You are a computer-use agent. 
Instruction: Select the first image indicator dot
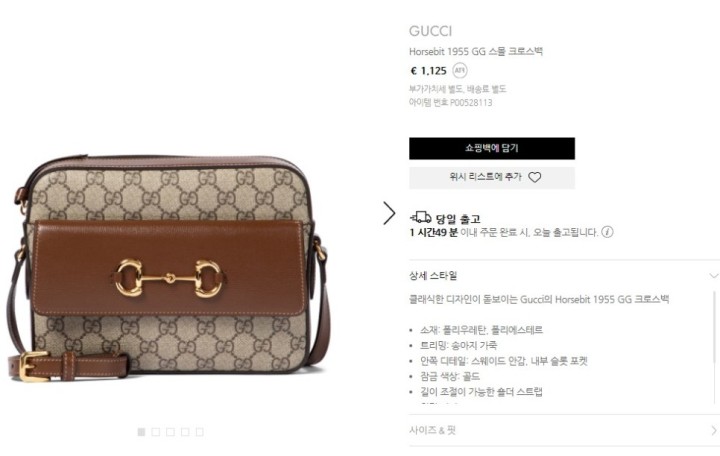[x=141, y=432]
